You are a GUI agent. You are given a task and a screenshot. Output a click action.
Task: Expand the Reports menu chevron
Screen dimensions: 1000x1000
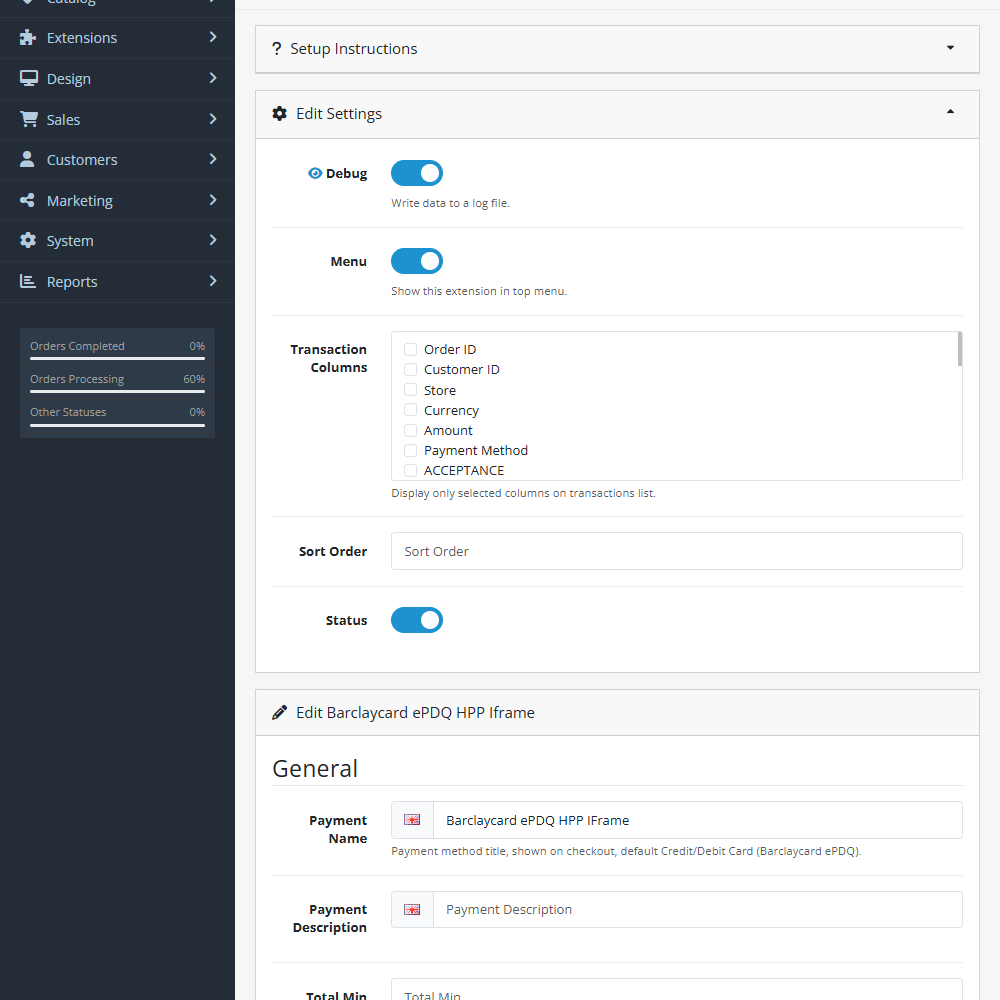click(213, 281)
